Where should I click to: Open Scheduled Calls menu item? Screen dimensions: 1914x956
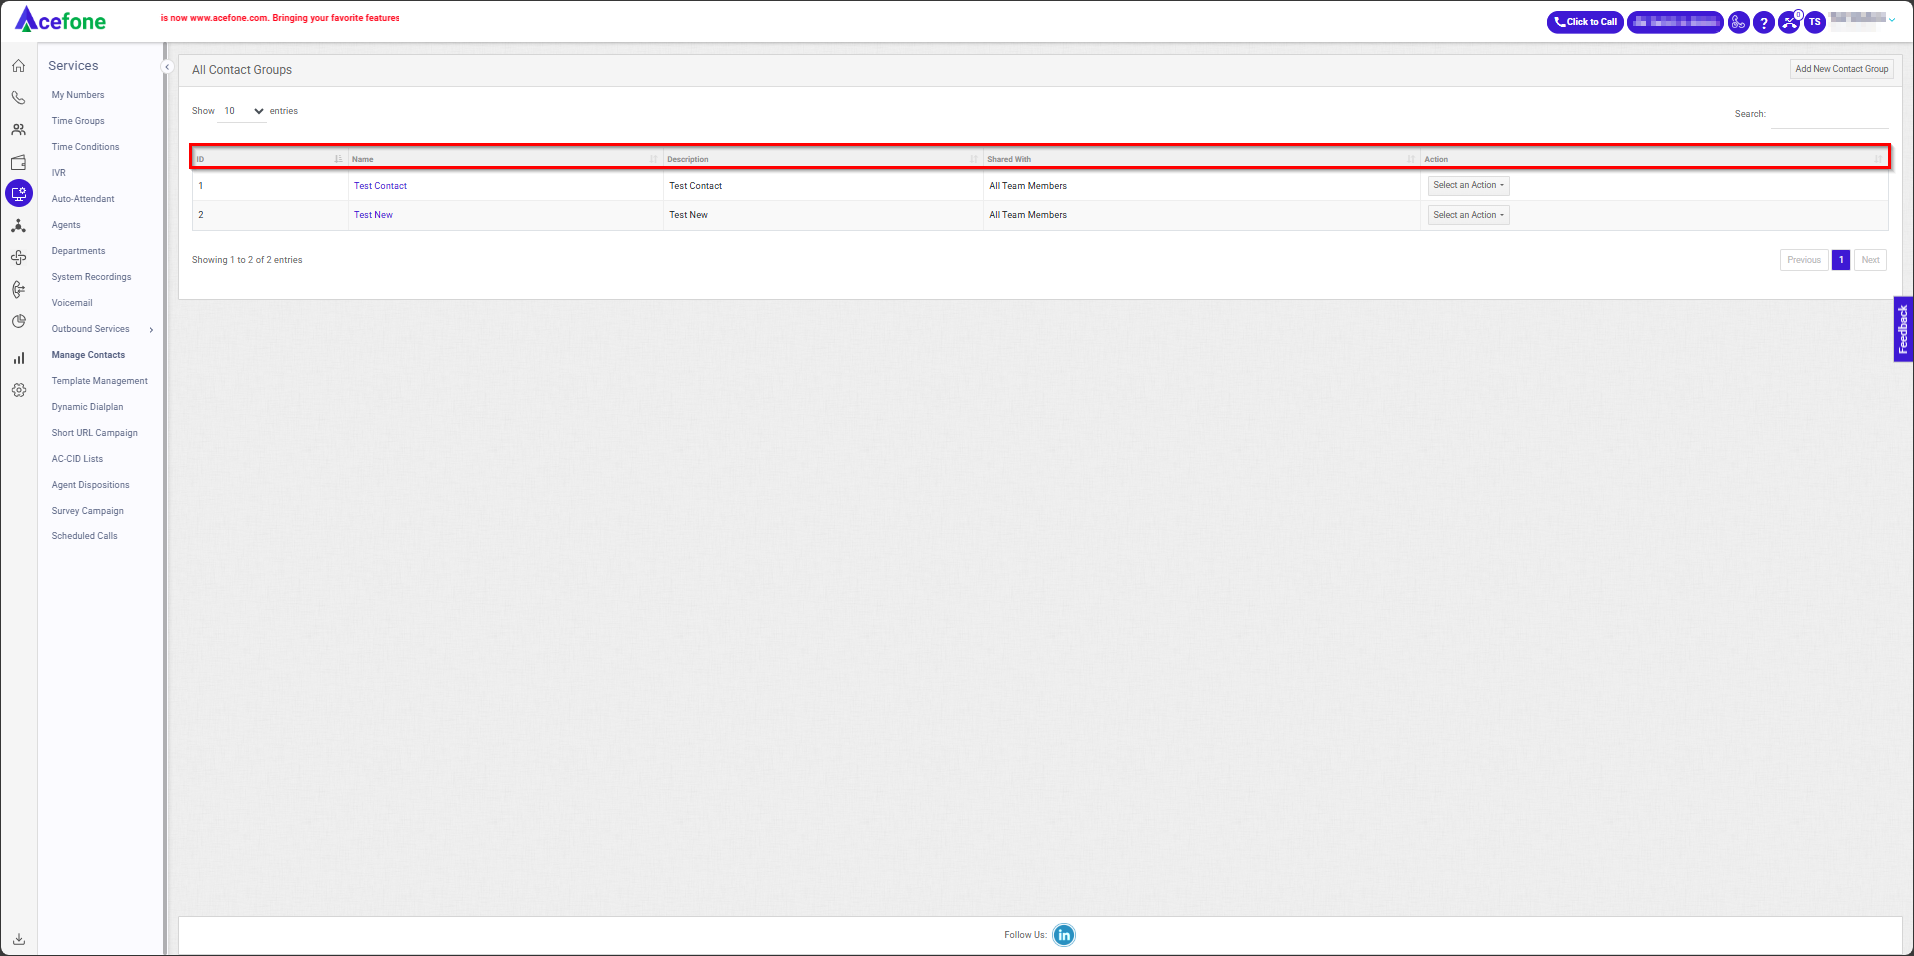[x=84, y=536]
